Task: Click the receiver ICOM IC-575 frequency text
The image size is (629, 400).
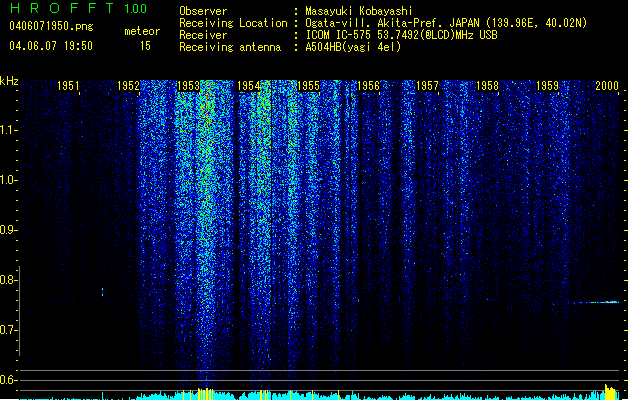Action: 401,35
